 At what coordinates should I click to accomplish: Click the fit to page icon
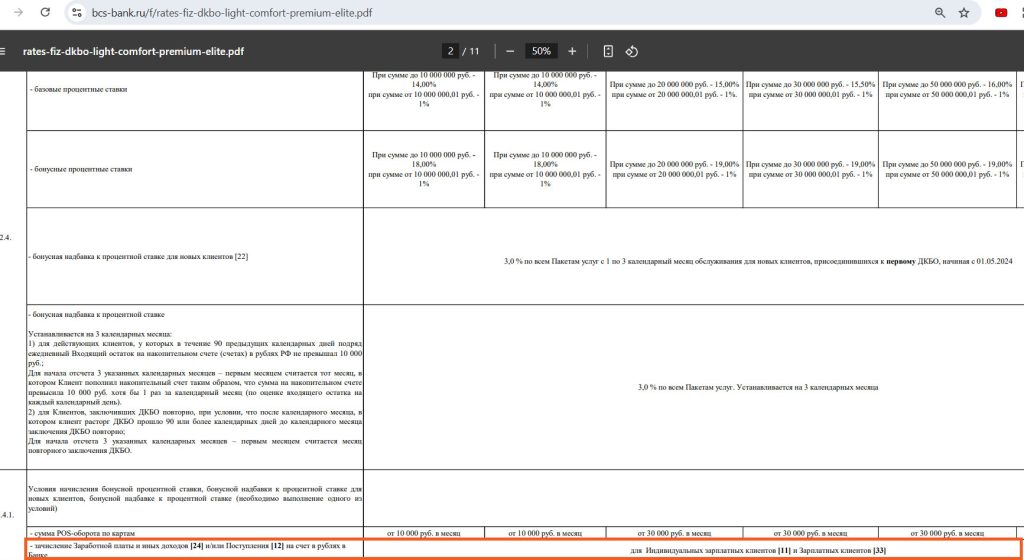(608, 51)
